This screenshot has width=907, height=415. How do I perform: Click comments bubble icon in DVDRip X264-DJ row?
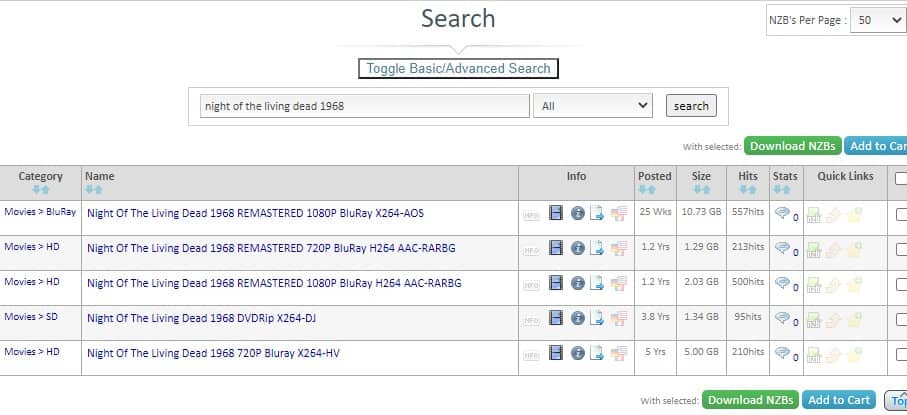[x=783, y=318]
